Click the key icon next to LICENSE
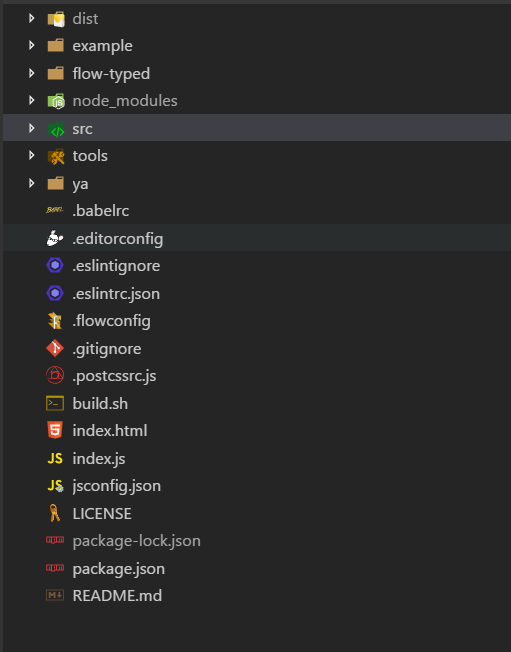This screenshot has height=652, width=511. (x=54, y=513)
